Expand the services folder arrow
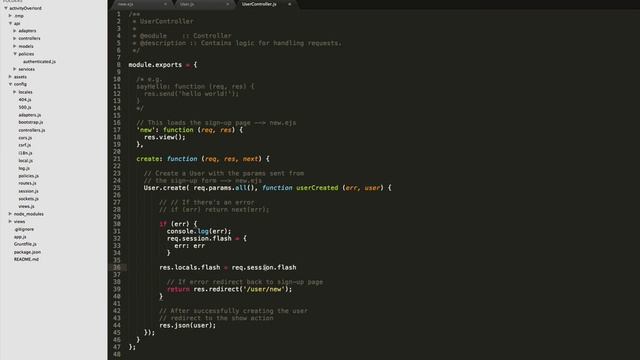 click(x=15, y=69)
